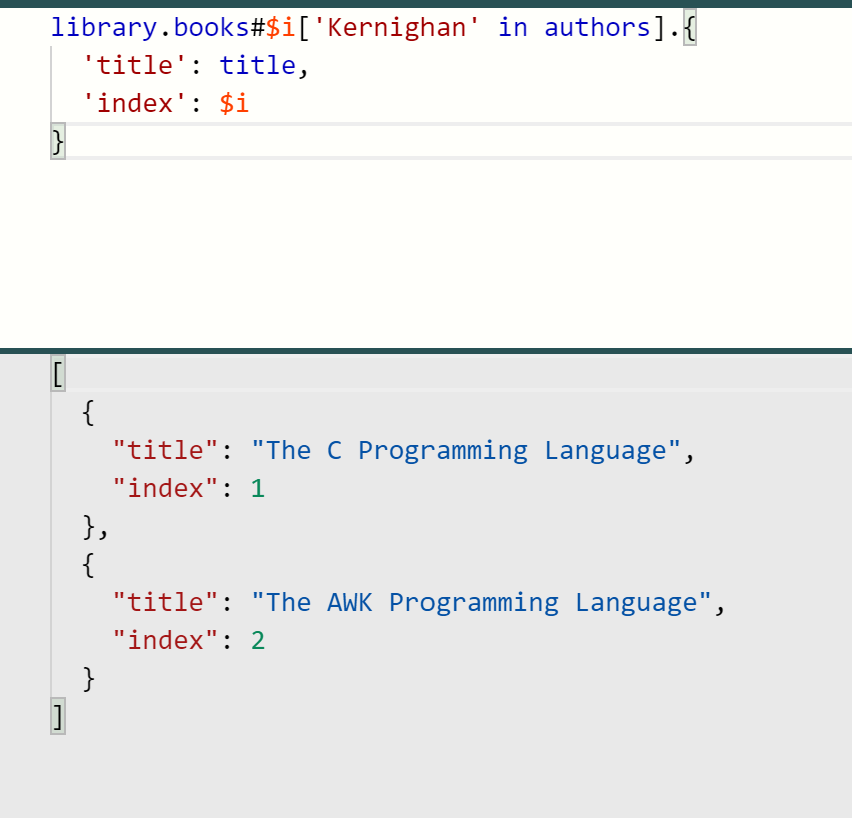852x818 pixels.
Task: Click 'authors' in the filter predicate
Action: [597, 27]
